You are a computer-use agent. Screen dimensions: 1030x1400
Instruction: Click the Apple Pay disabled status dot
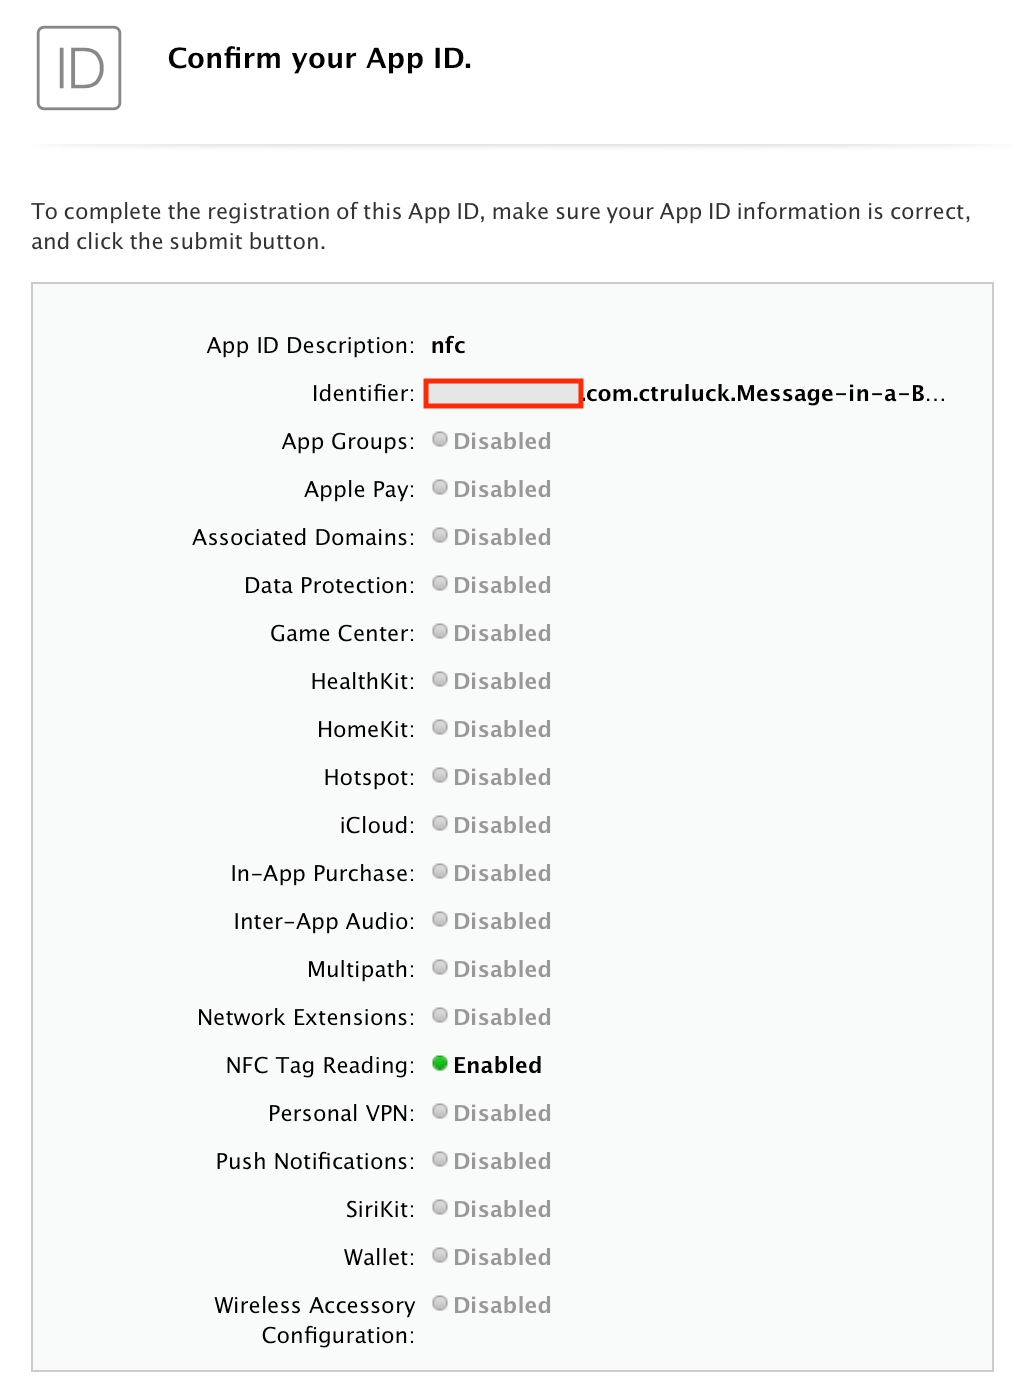click(x=440, y=487)
